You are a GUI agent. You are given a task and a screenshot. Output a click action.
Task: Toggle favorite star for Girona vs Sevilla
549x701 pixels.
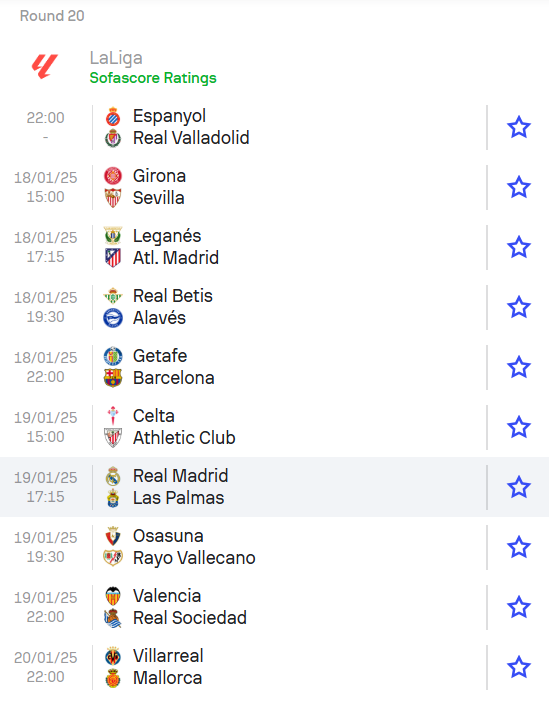[x=519, y=187]
